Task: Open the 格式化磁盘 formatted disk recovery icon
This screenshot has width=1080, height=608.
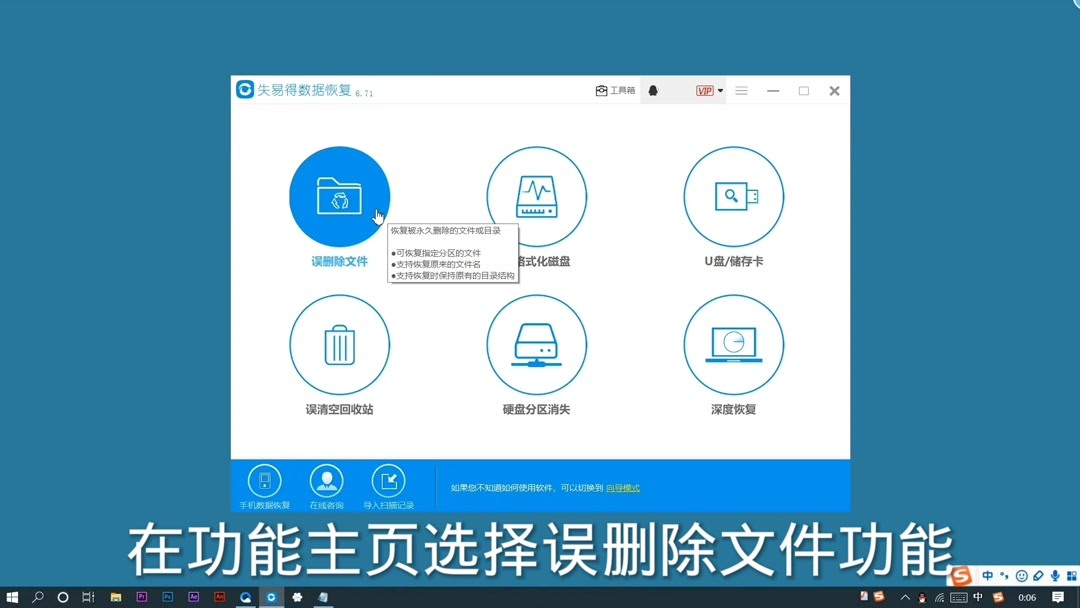Action: click(x=536, y=196)
